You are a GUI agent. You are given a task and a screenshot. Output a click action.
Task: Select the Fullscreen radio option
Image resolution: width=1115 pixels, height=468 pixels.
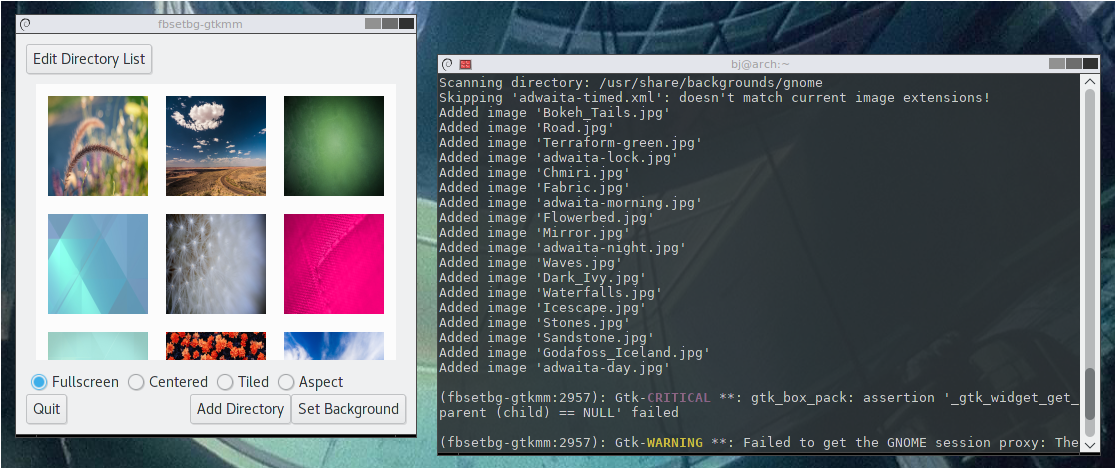tap(39, 382)
